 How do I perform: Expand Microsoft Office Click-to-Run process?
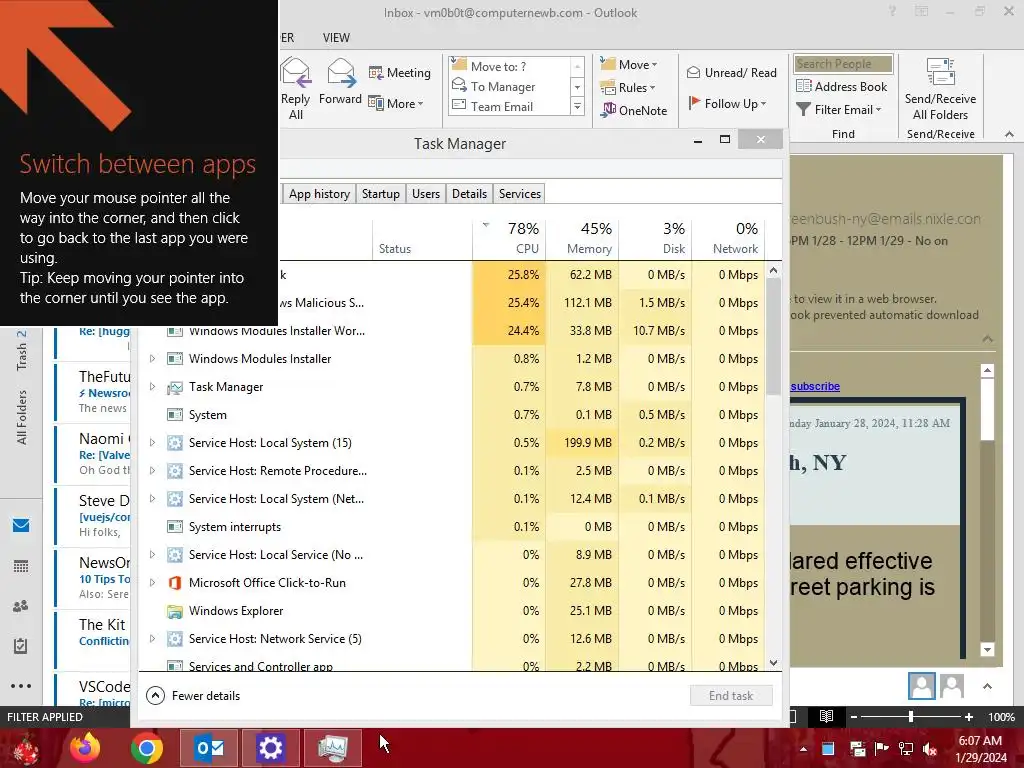point(152,583)
